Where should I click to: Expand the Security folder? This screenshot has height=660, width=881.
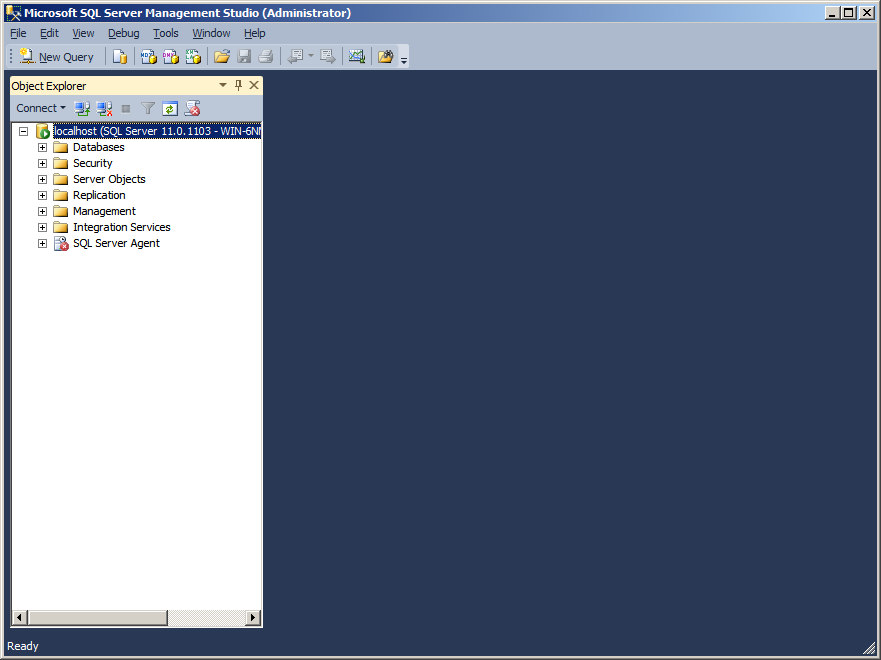pos(42,163)
